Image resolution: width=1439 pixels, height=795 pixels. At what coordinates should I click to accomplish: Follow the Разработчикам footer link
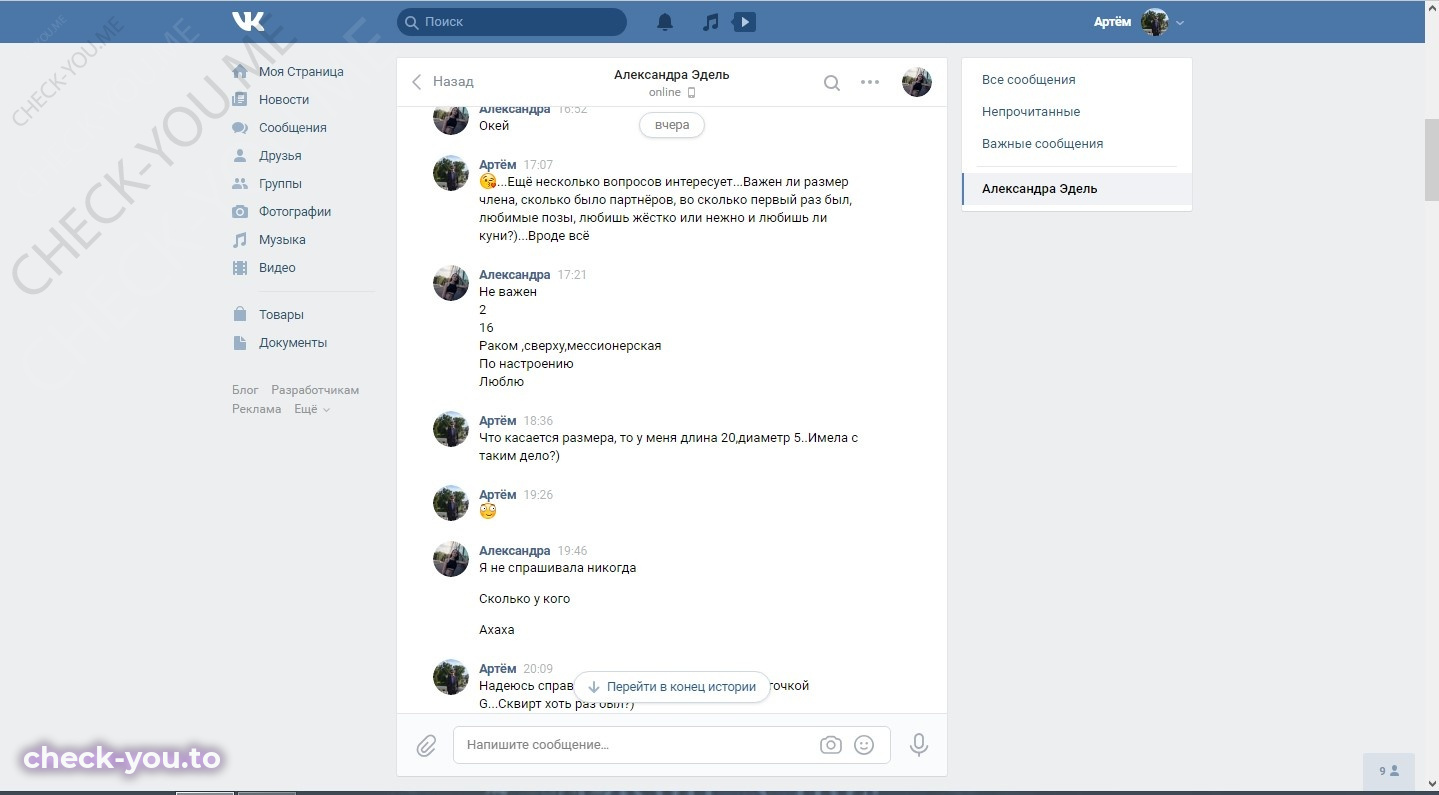pos(315,390)
